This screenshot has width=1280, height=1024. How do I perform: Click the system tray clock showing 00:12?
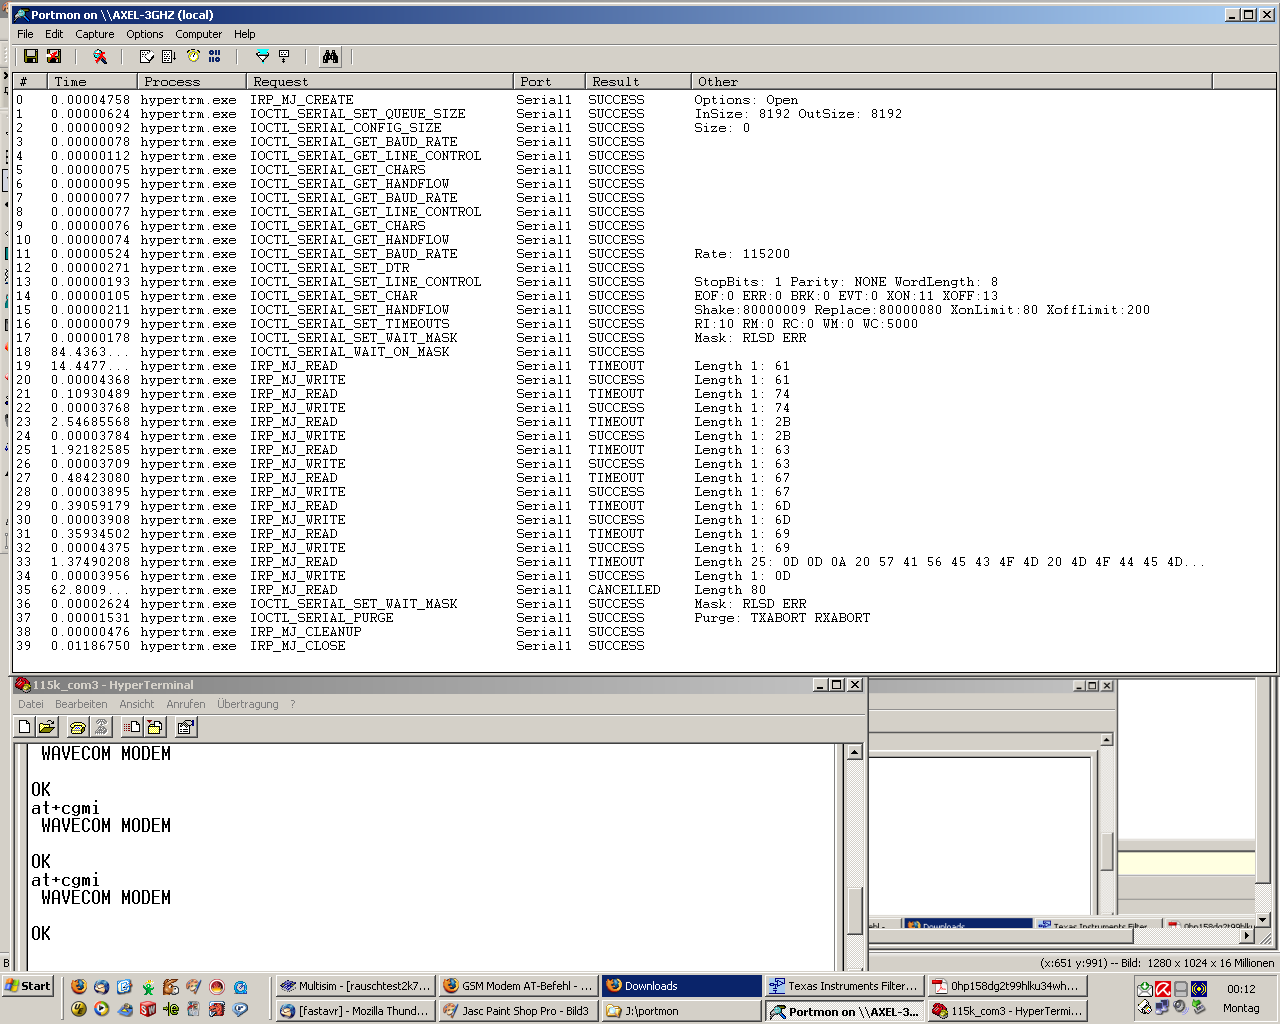(1241, 989)
